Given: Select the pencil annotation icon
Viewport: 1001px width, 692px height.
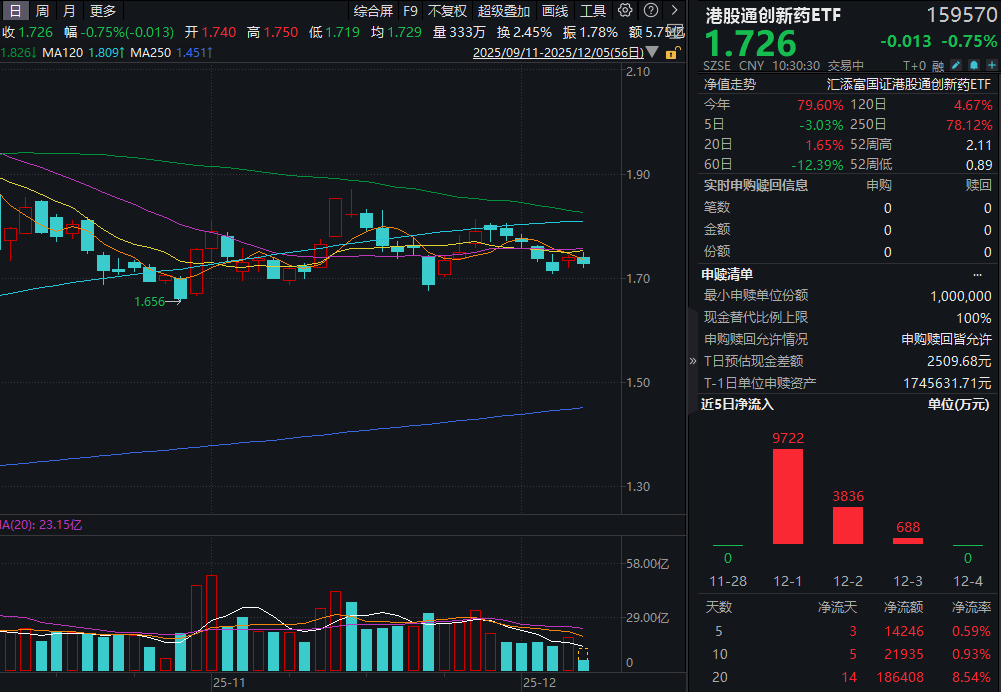Looking at the screenshot, I should [956, 62].
